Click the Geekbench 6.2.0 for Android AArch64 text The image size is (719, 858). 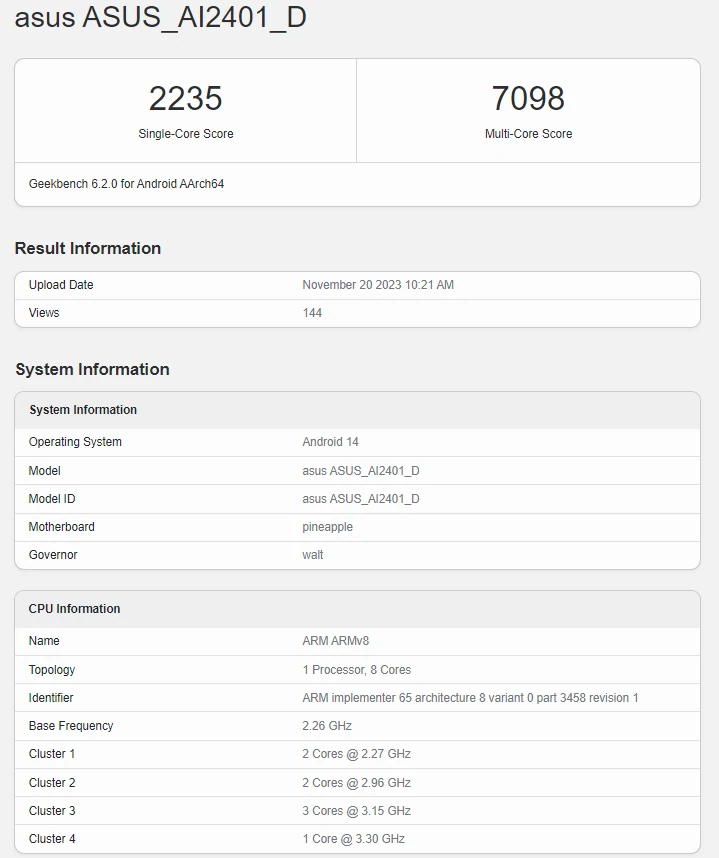pos(126,184)
